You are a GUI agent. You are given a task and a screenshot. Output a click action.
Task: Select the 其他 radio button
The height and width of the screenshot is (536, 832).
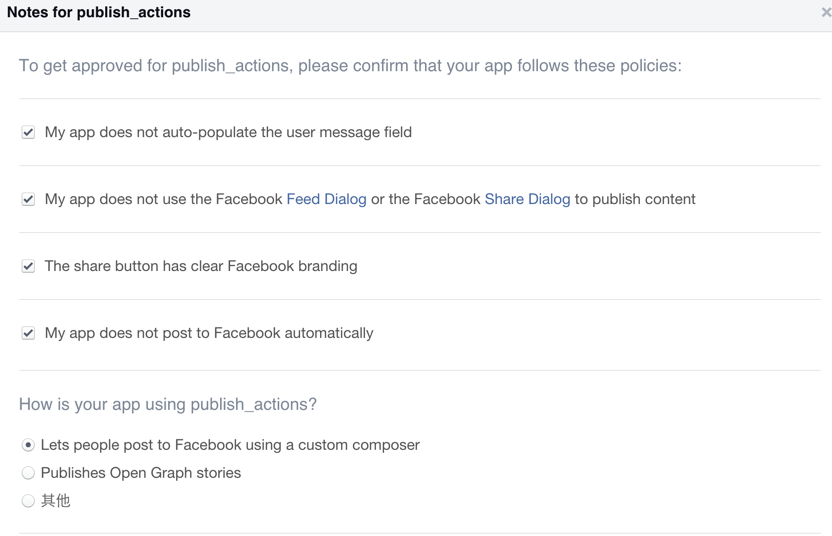(x=28, y=501)
